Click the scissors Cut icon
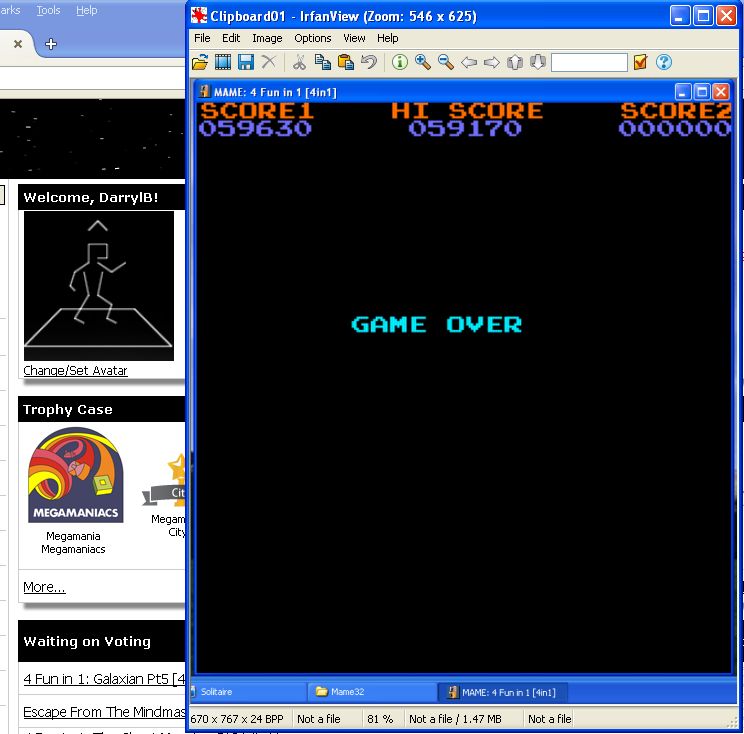Viewport: 744px width, 734px height. point(299,62)
